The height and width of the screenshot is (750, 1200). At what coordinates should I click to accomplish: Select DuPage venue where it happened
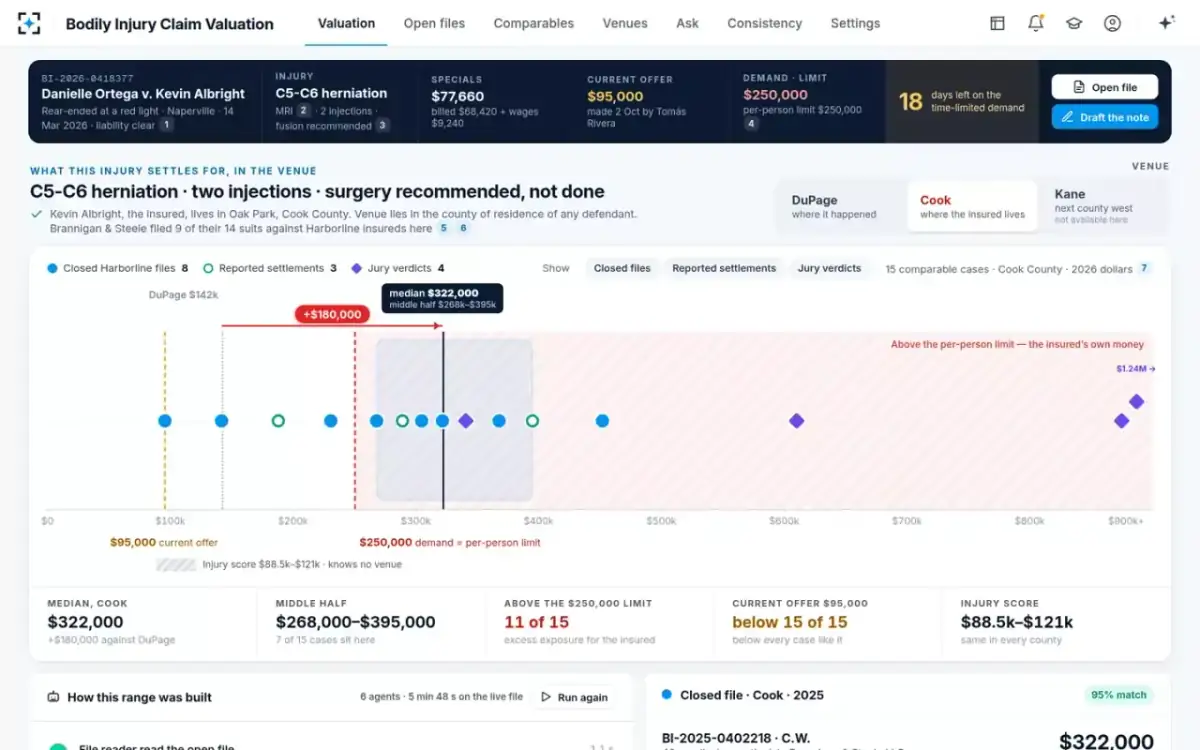pos(842,206)
